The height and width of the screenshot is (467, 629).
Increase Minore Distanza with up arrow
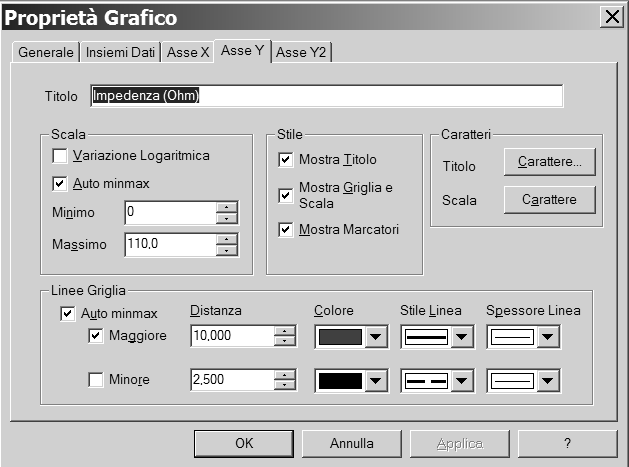pos(285,375)
